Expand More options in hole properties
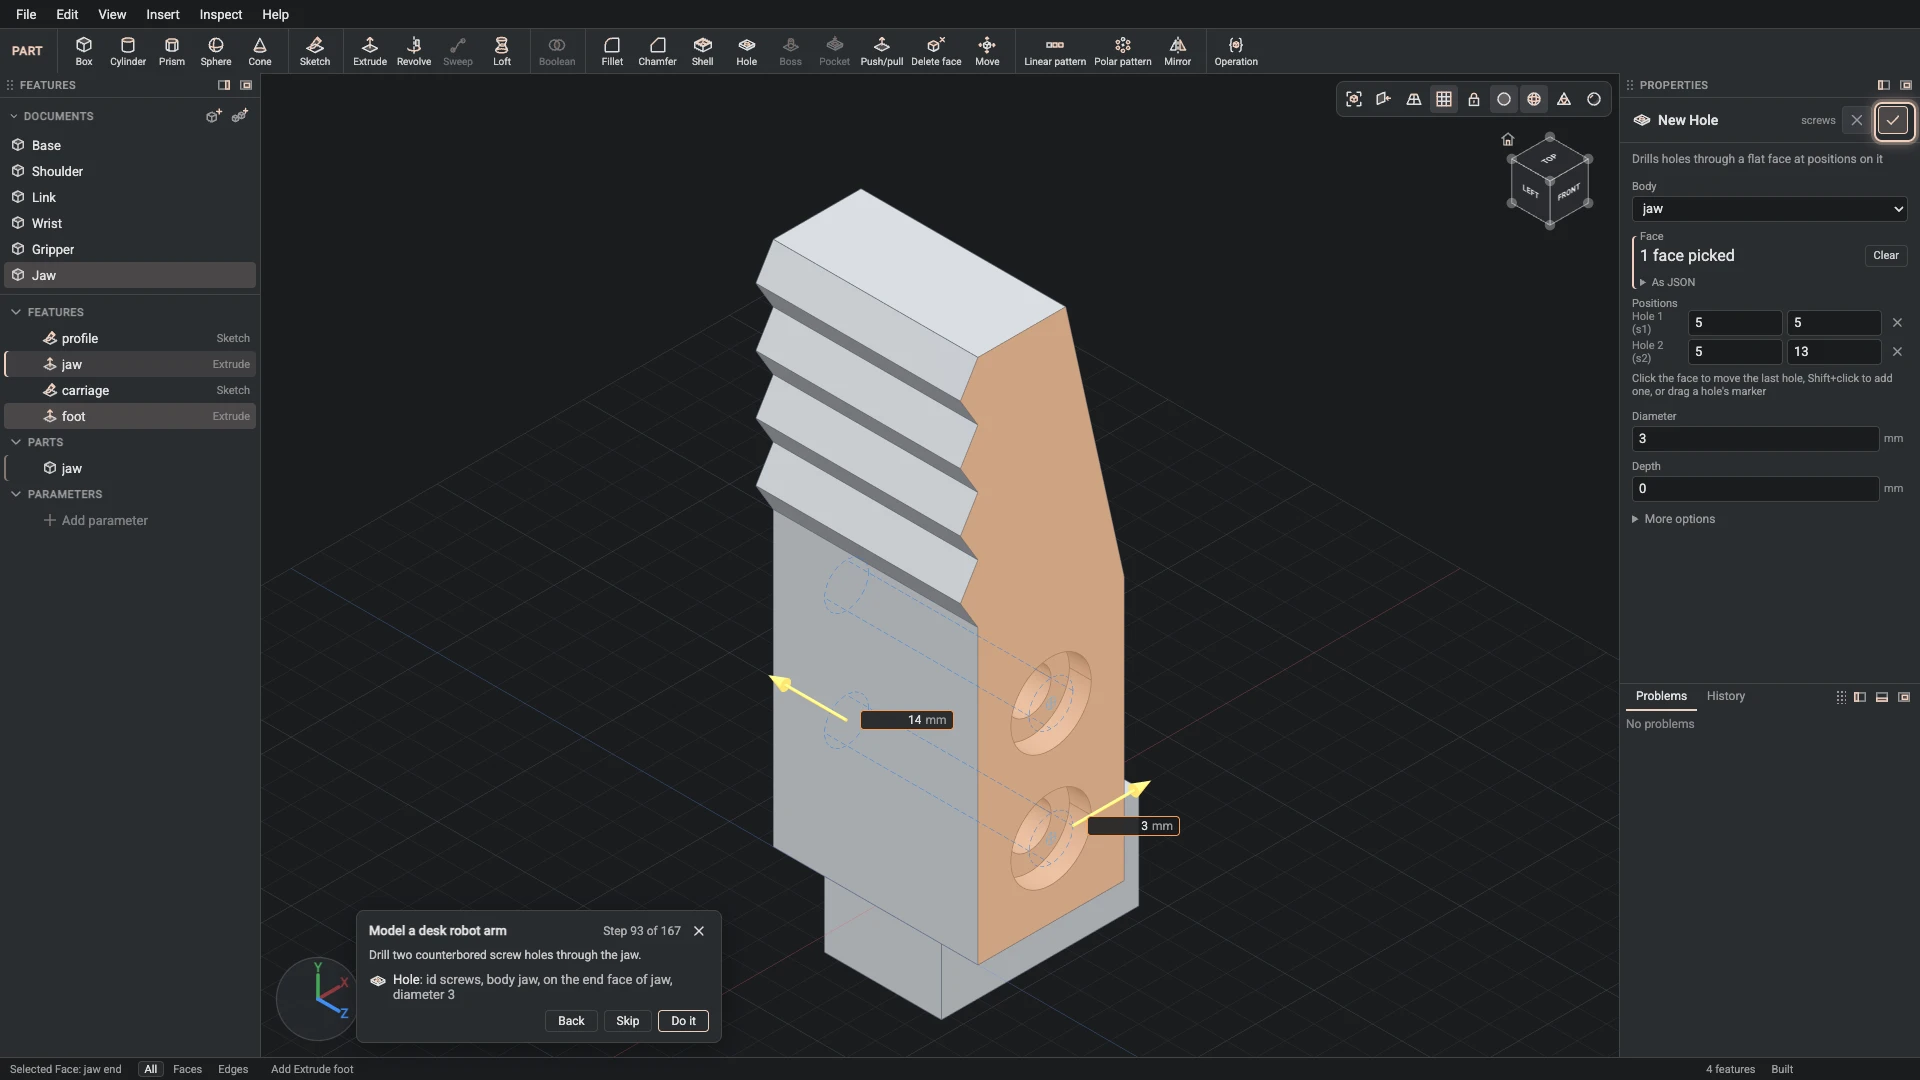Screen dimensions: 1920x1080 [x=1673, y=519]
